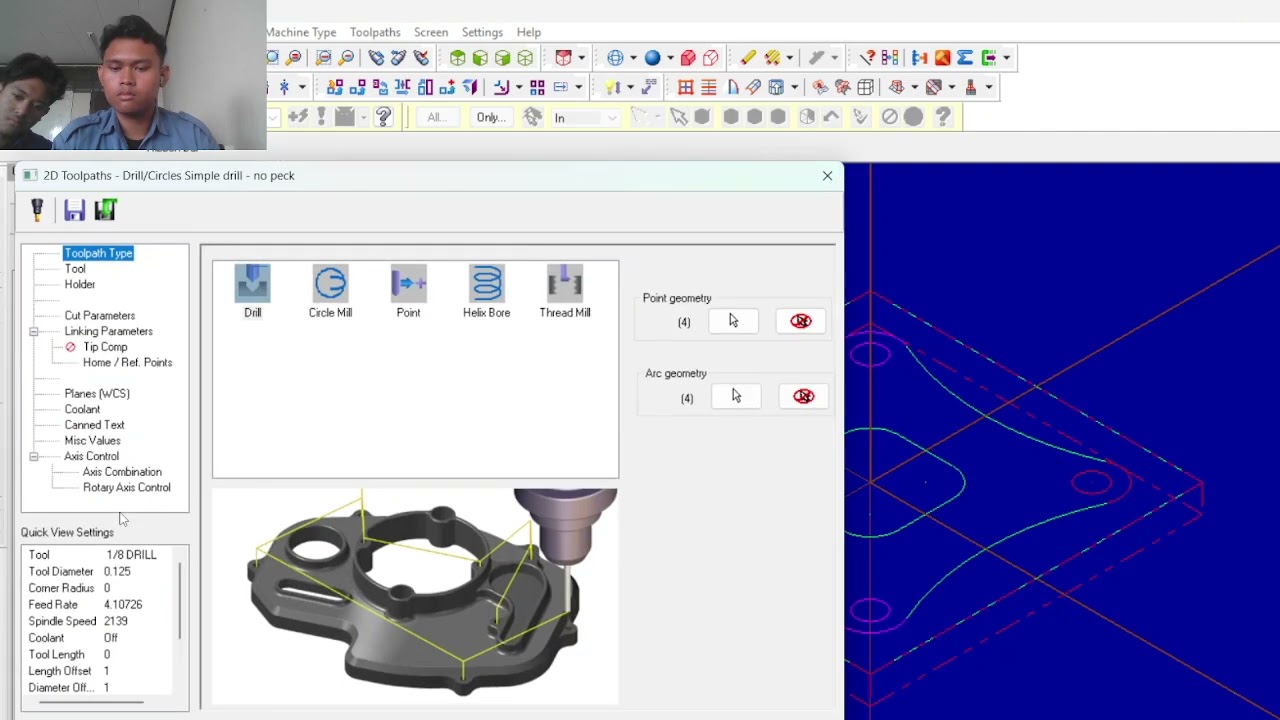Select the Circle Mill toolpath type

click(330, 292)
